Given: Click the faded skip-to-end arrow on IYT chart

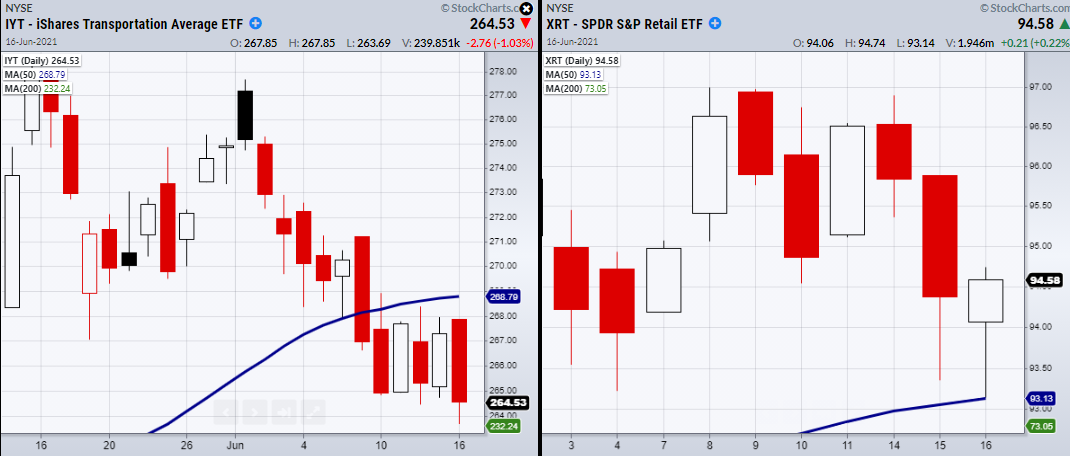Looking at the screenshot, I should click(284, 412).
